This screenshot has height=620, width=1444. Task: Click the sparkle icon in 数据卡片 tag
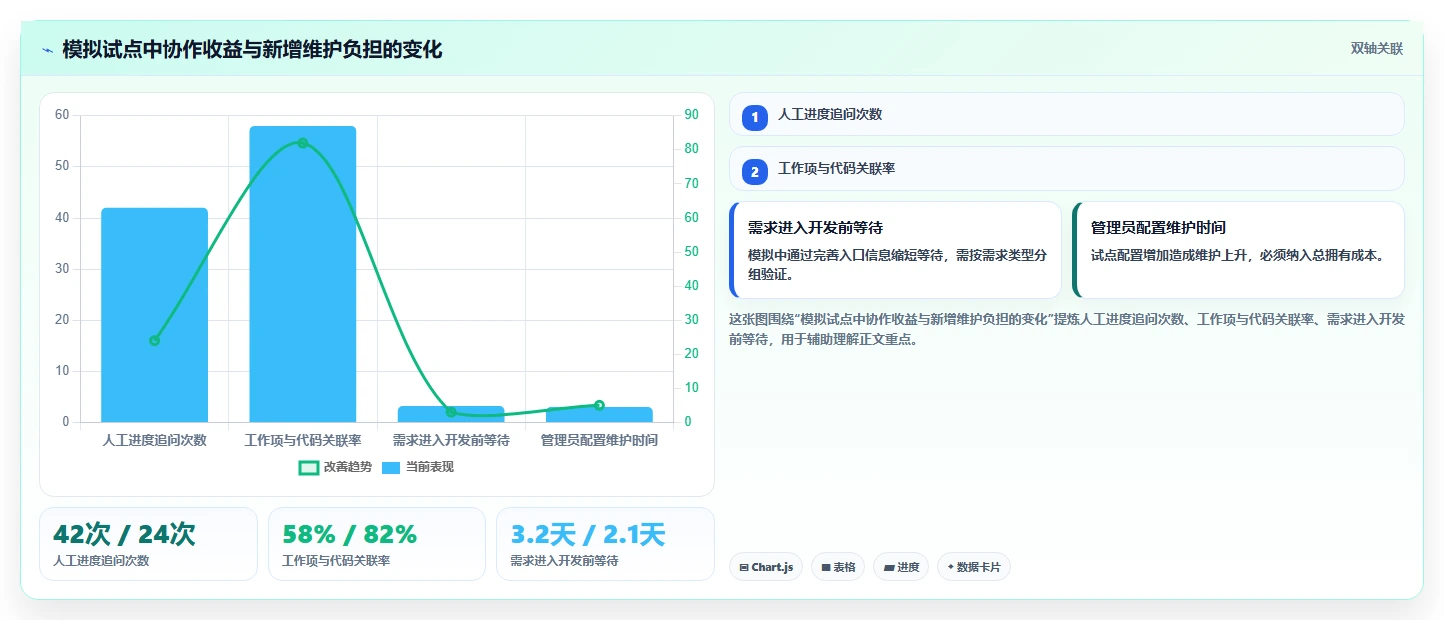[x=950, y=567]
